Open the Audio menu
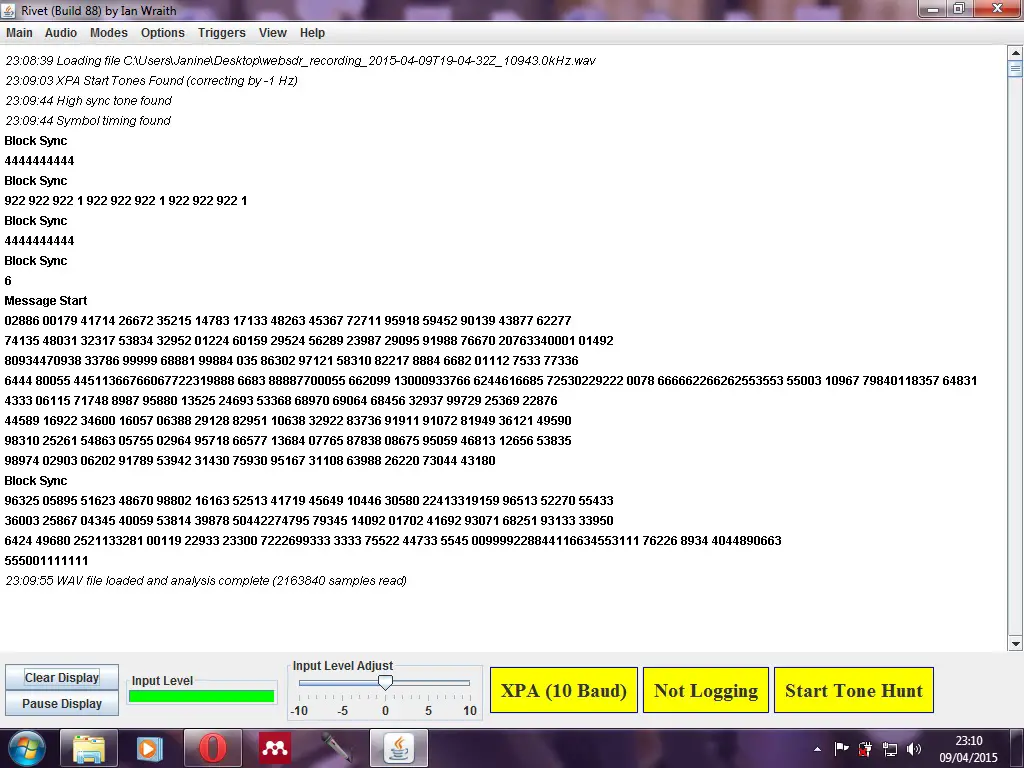The width and height of the screenshot is (1024, 768). pos(61,33)
